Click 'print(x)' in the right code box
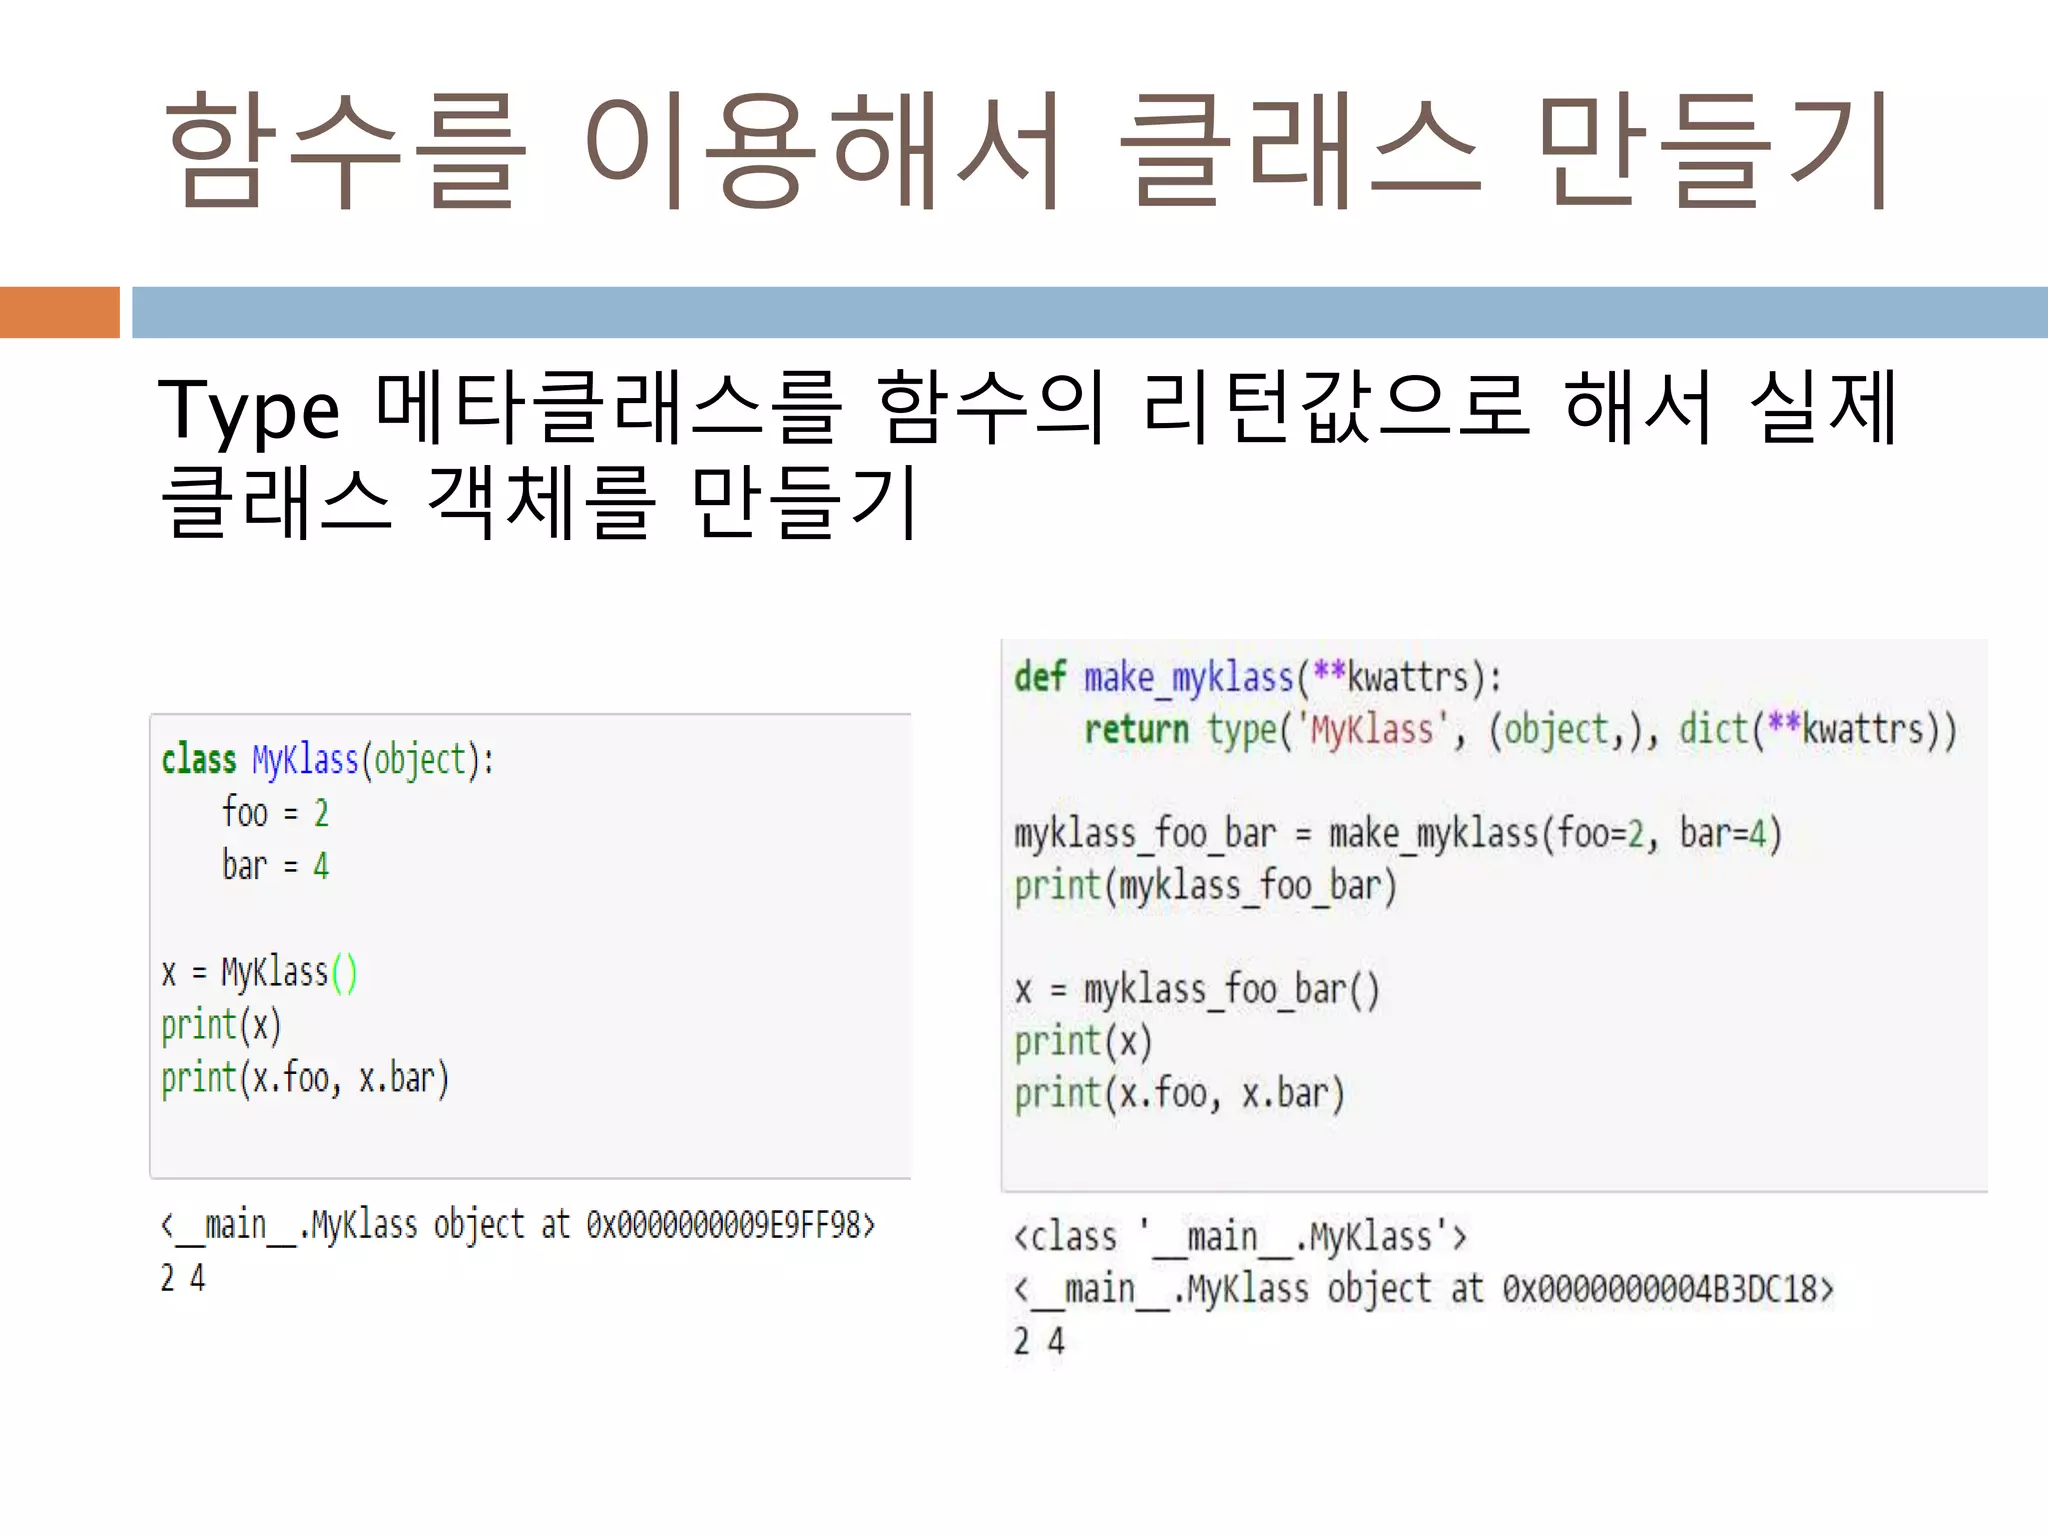The image size is (2048, 1536). (1083, 1042)
